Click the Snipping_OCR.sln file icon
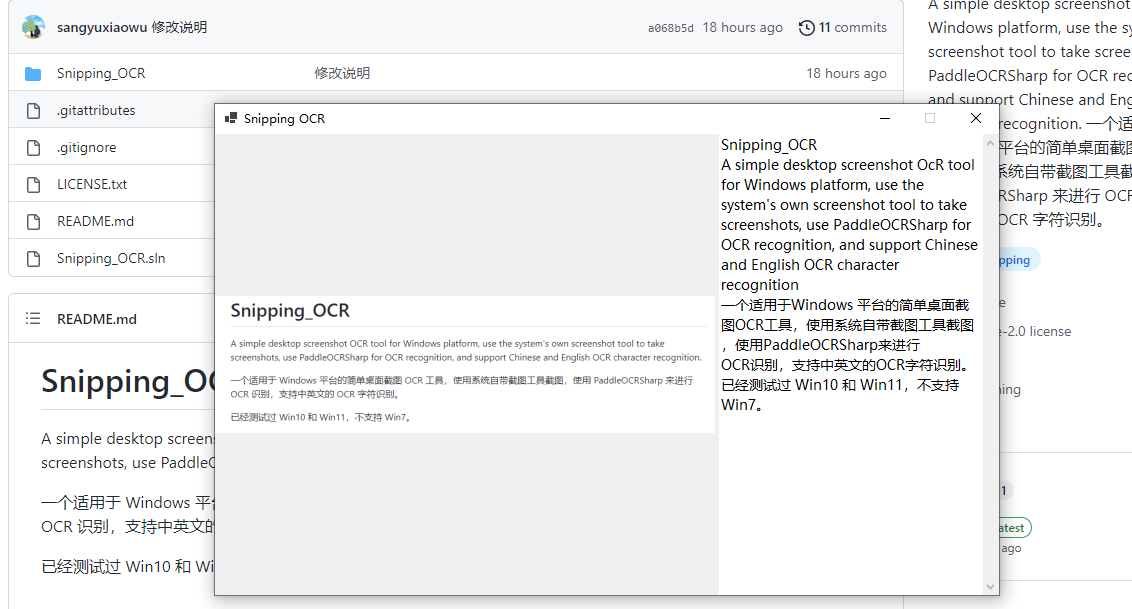The image size is (1132, 609). pyautogui.click(x=33, y=258)
